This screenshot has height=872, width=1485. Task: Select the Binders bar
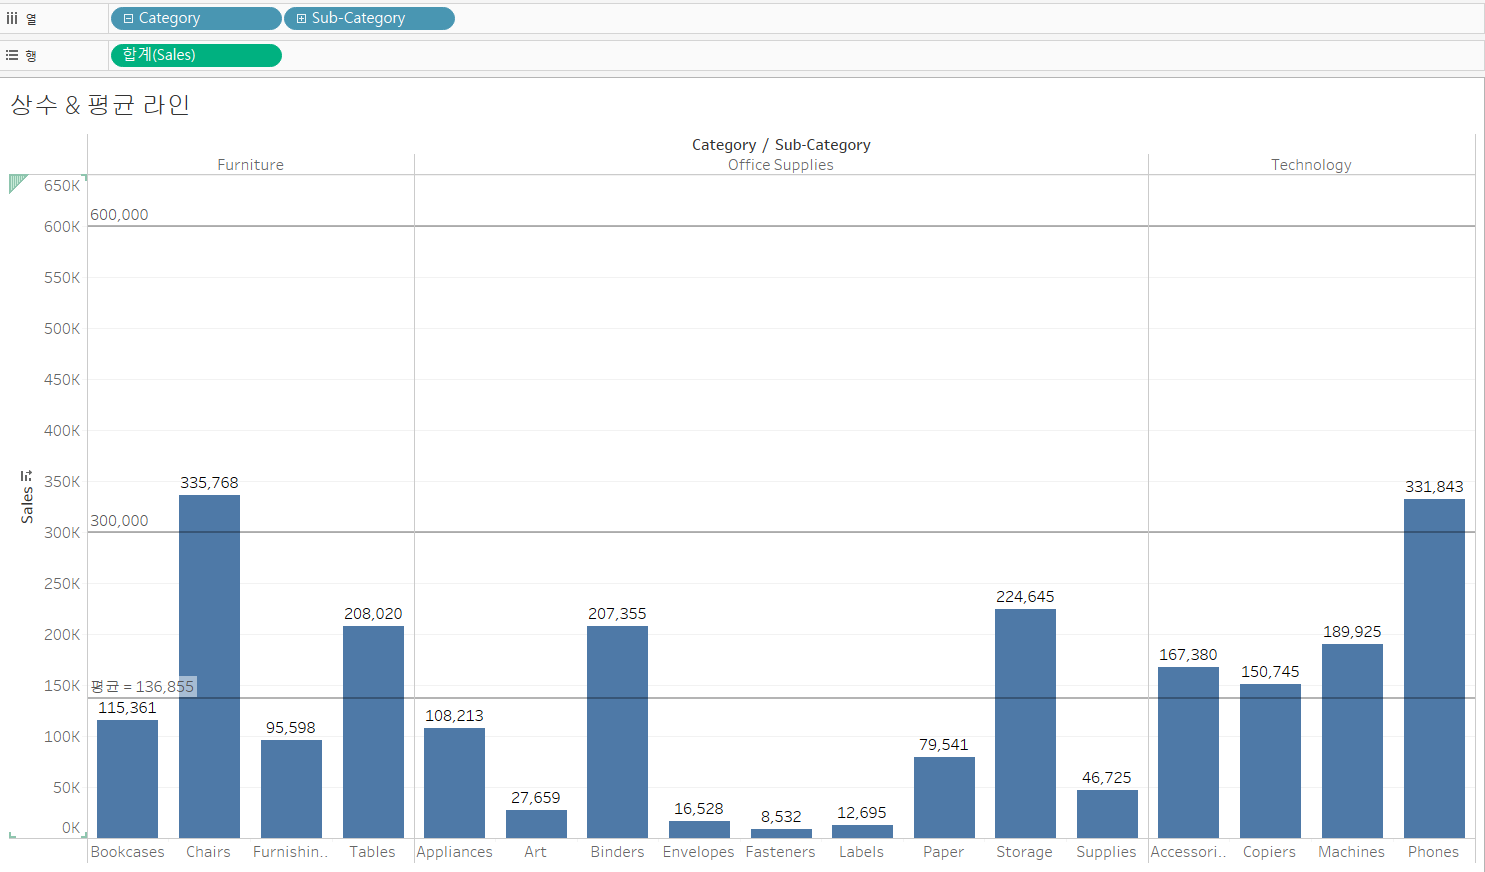coord(617,732)
